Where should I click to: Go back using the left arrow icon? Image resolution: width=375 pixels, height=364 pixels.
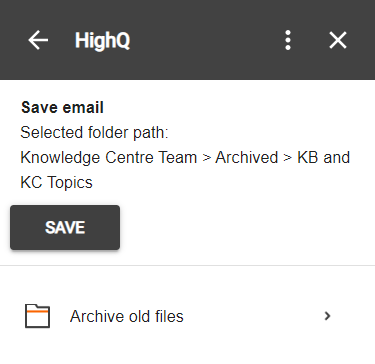pyautogui.click(x=38, y=40)
